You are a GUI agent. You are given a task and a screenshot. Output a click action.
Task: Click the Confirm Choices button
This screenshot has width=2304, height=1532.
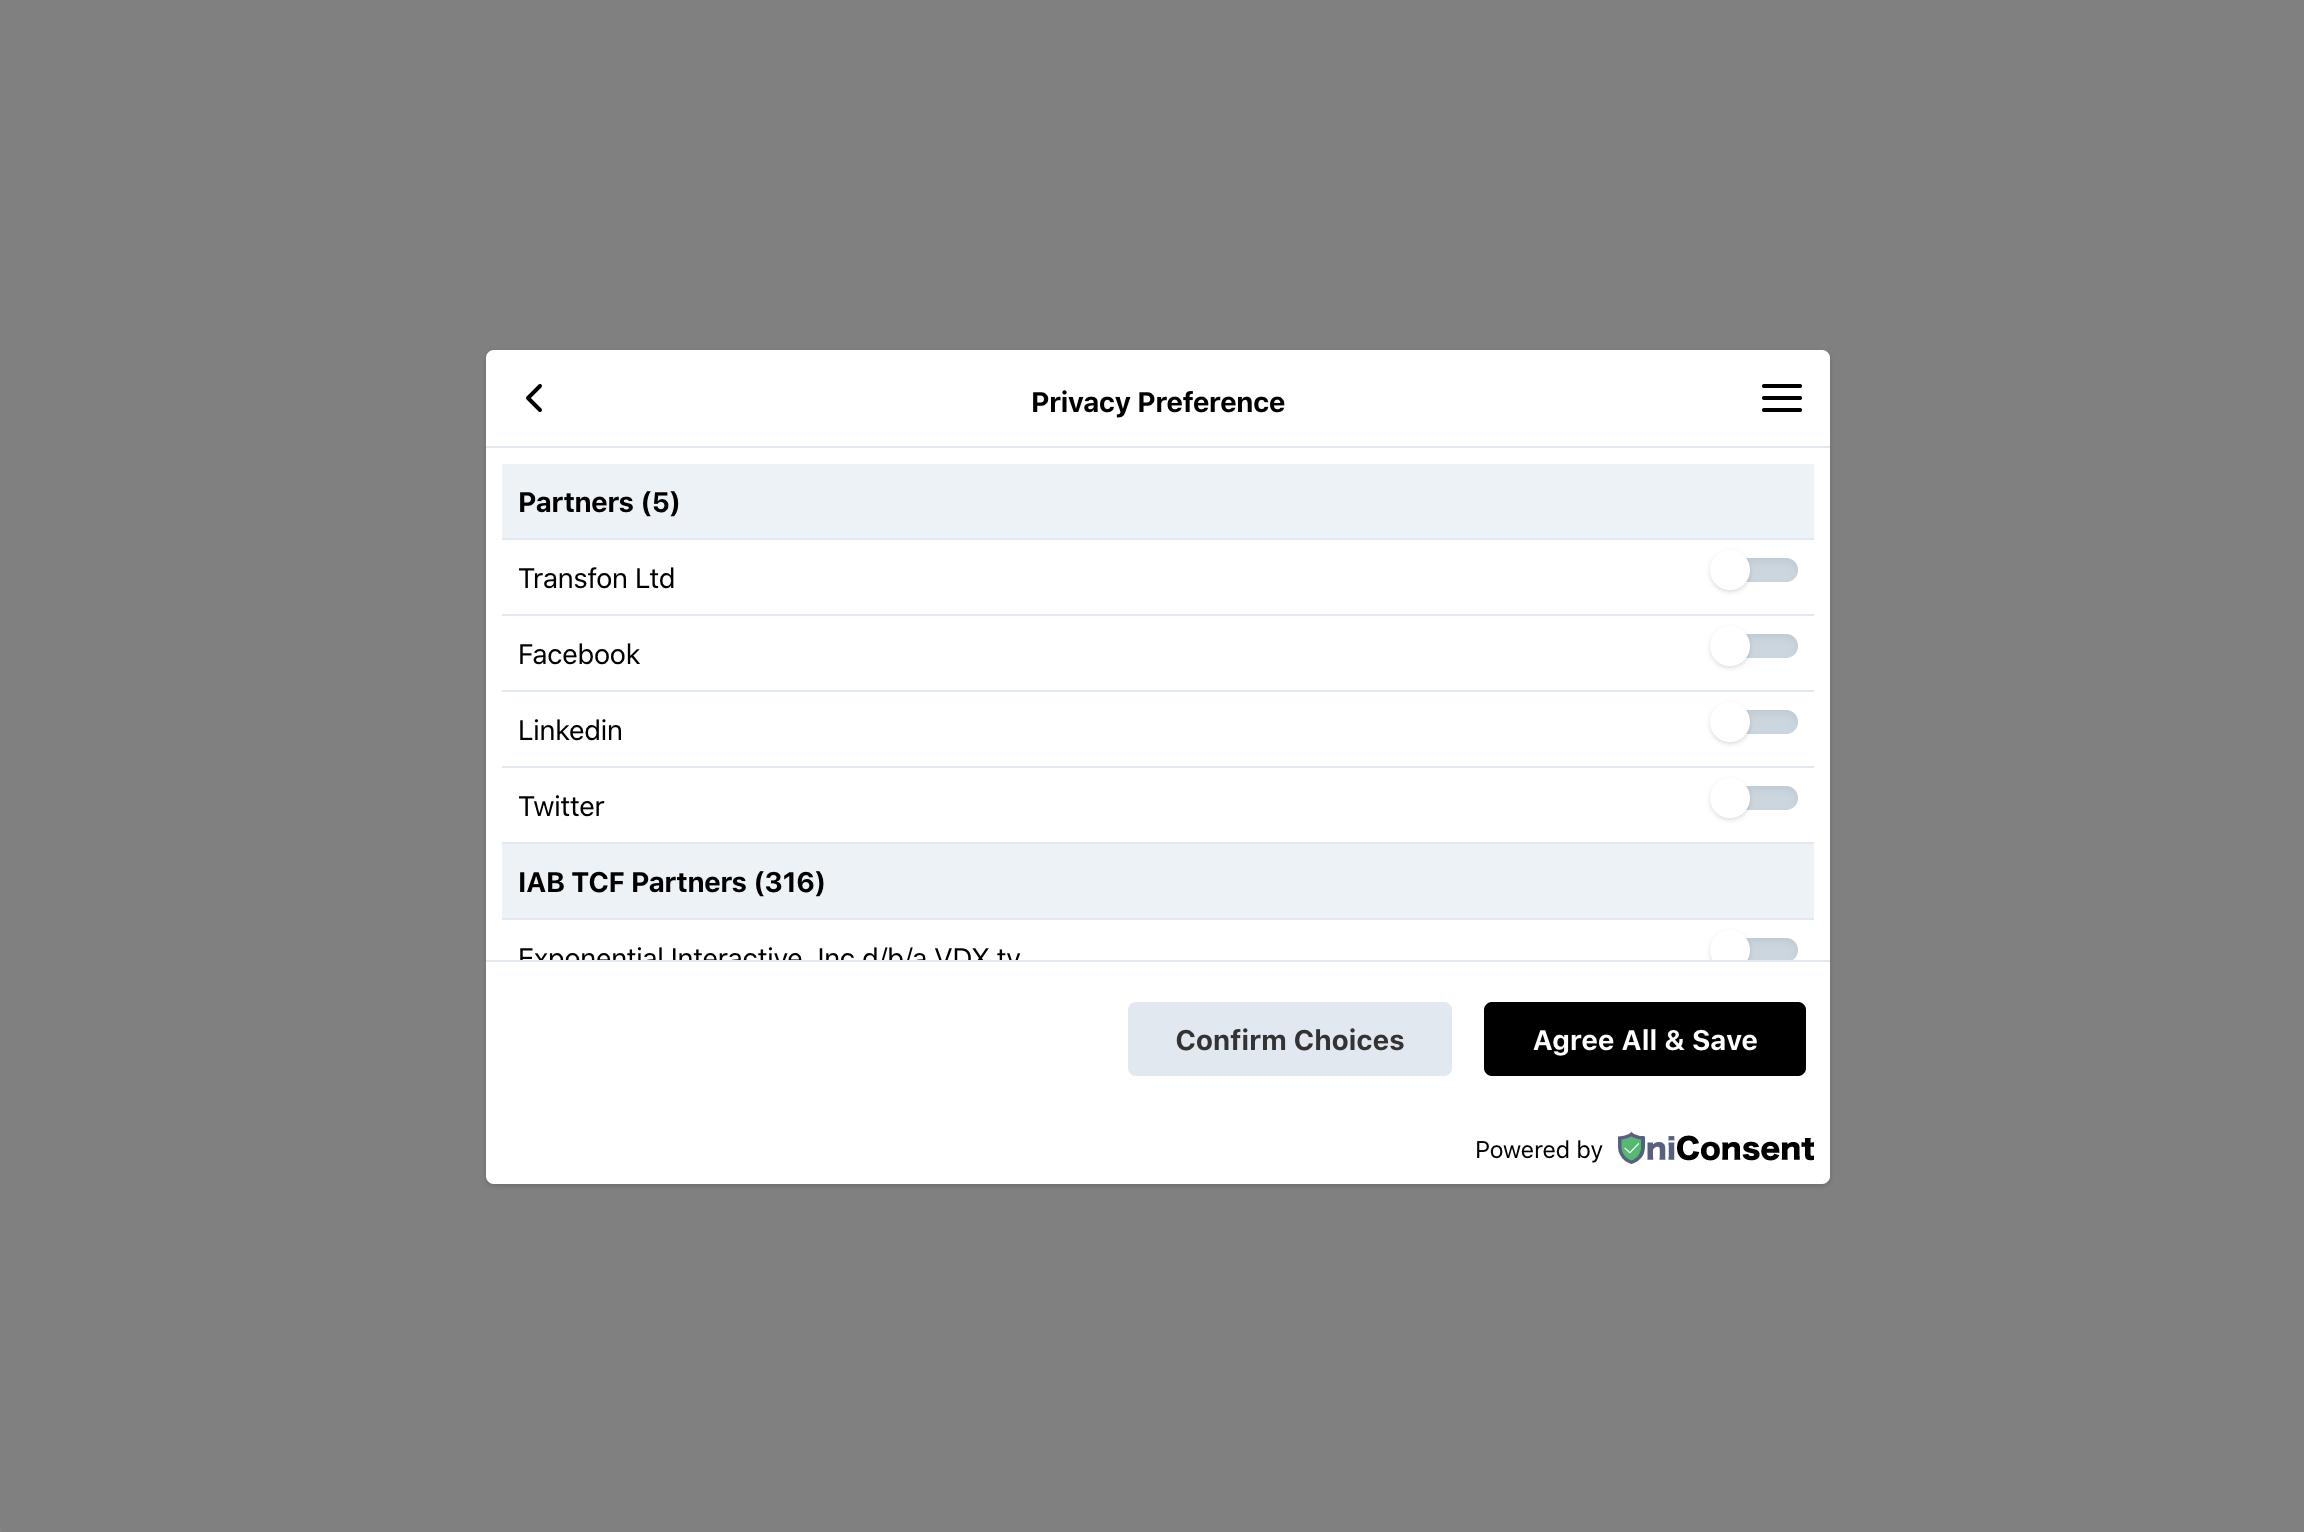(1289, 1039)
